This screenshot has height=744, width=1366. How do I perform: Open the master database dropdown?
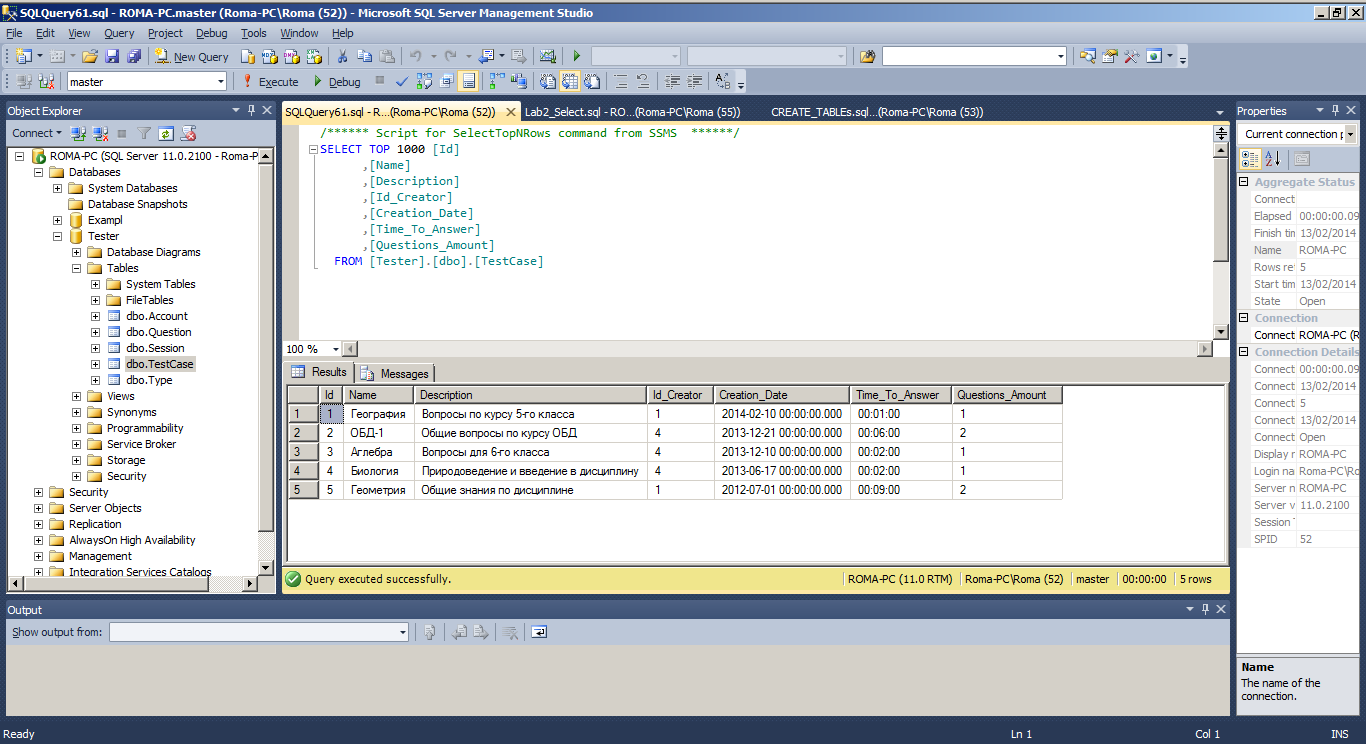point(221,81)
